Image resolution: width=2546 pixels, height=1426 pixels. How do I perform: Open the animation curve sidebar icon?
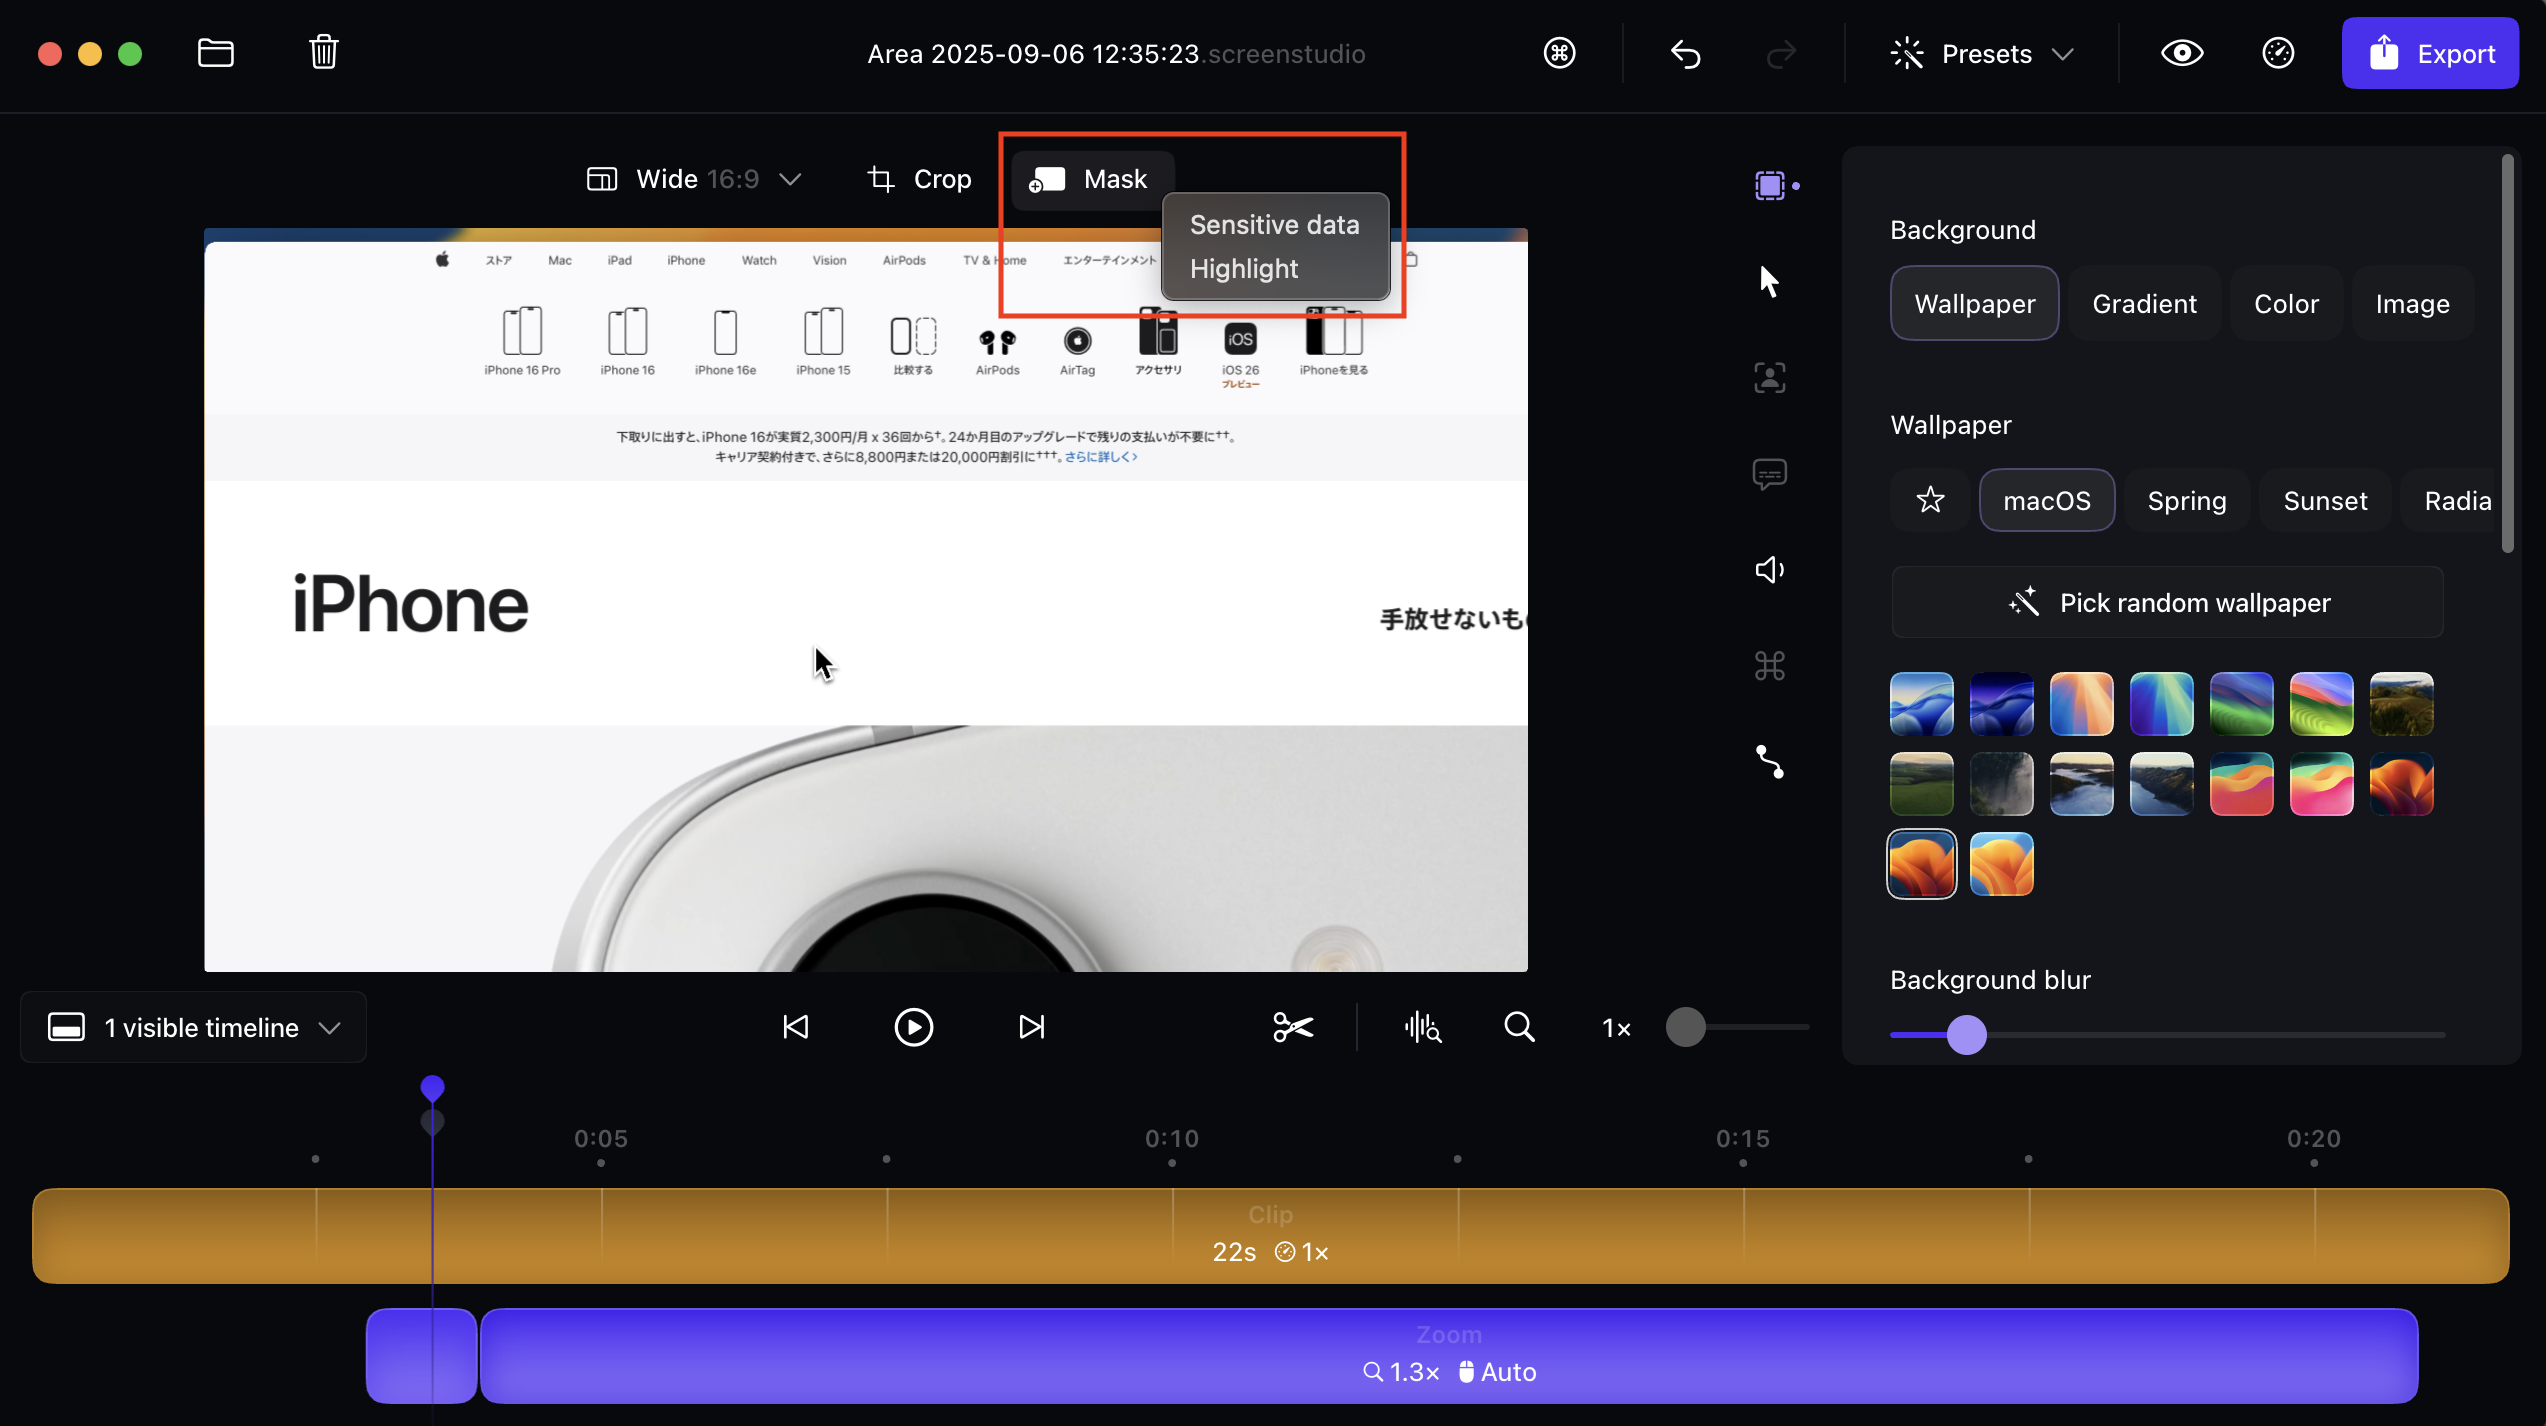pos(1769,762)
